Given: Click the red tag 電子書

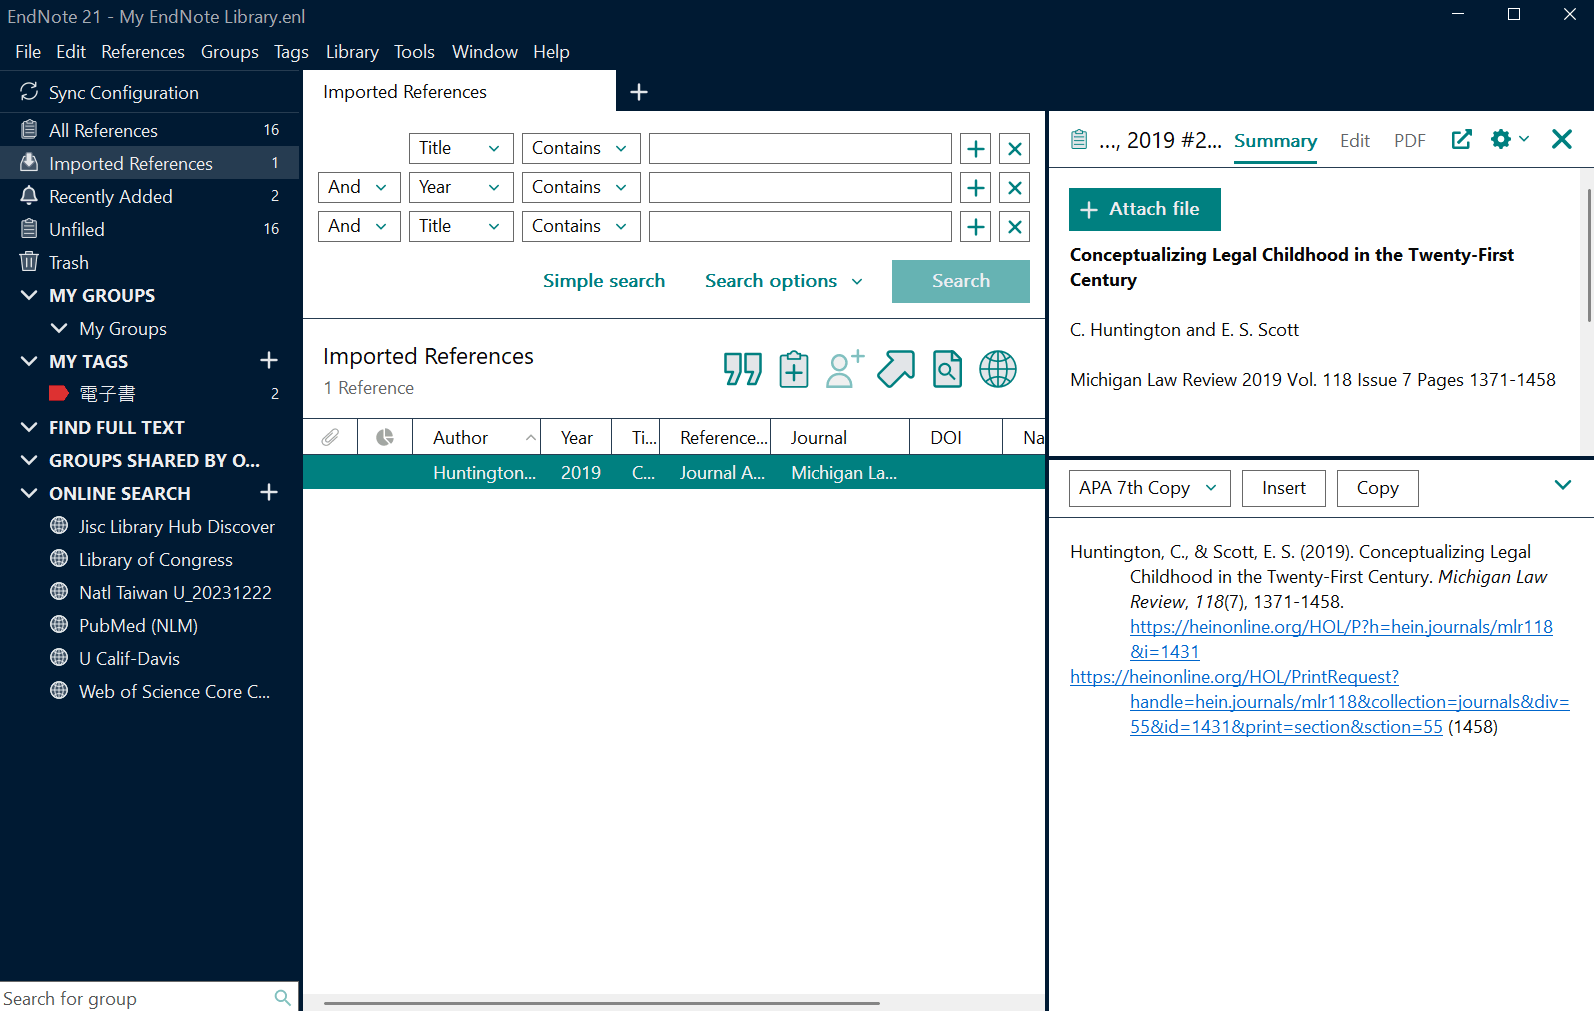Looking at the screenshot, I should point(107,393).
